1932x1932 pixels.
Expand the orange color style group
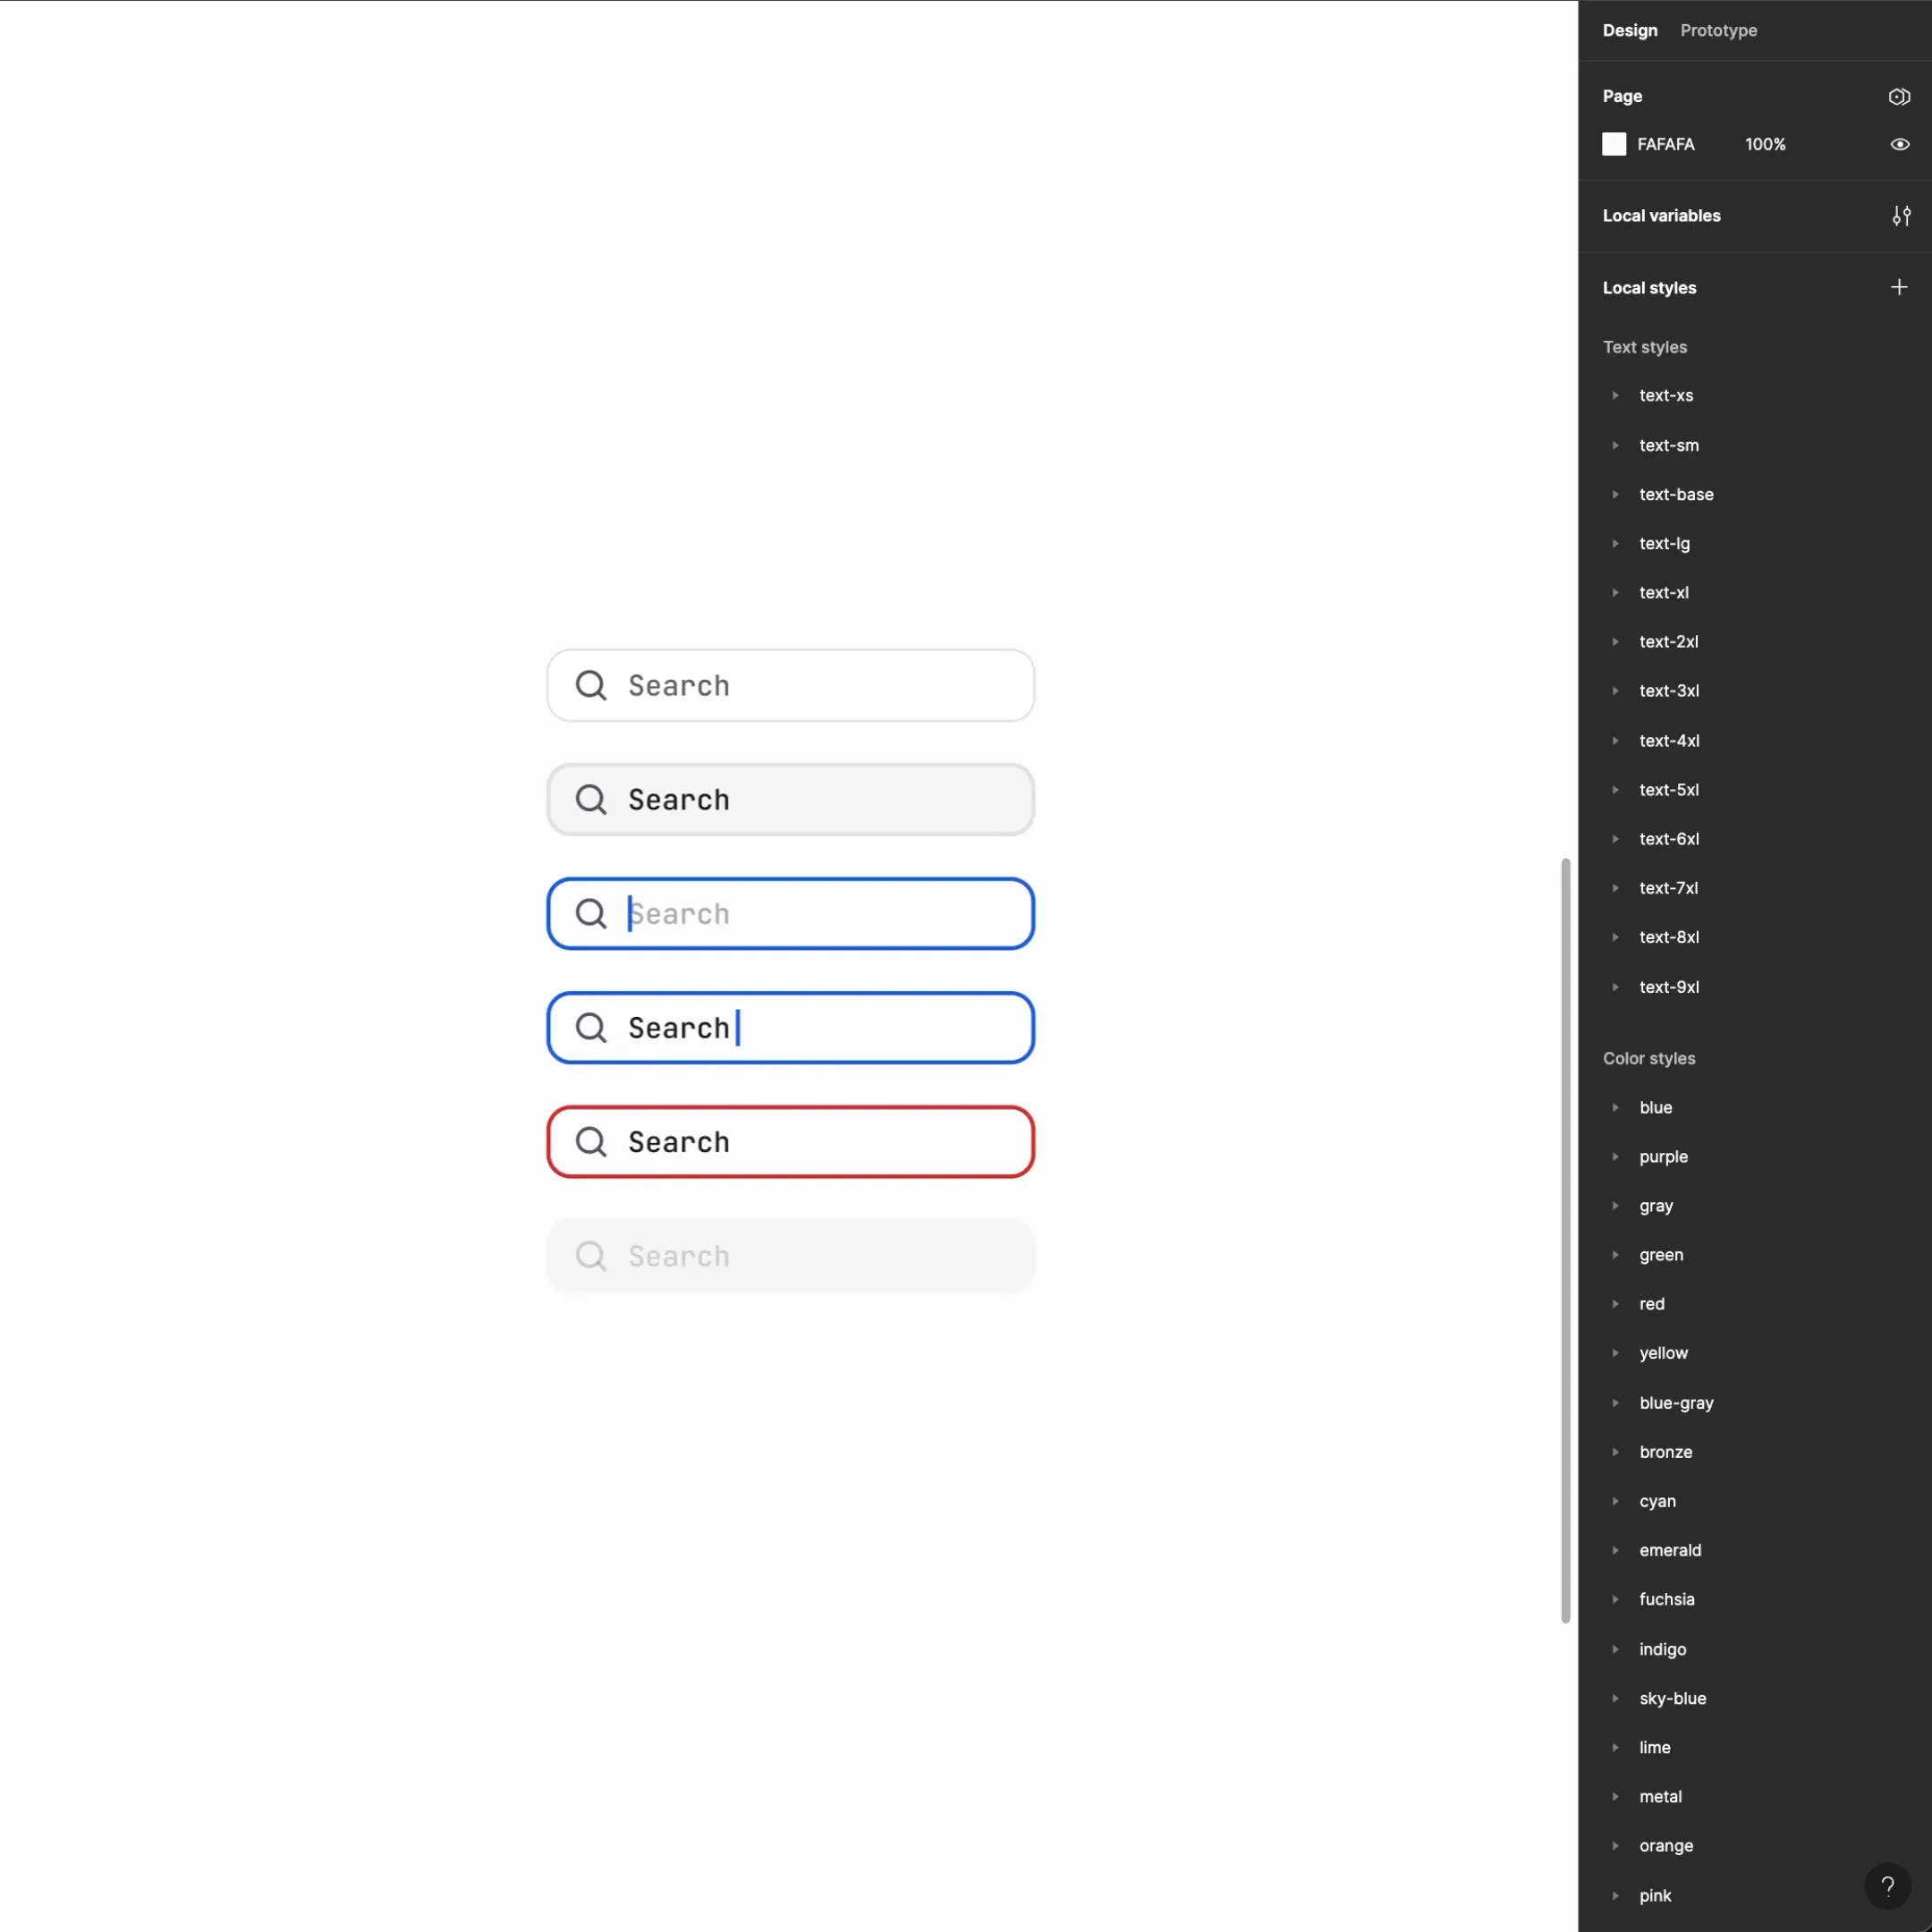(1615, 1844)
